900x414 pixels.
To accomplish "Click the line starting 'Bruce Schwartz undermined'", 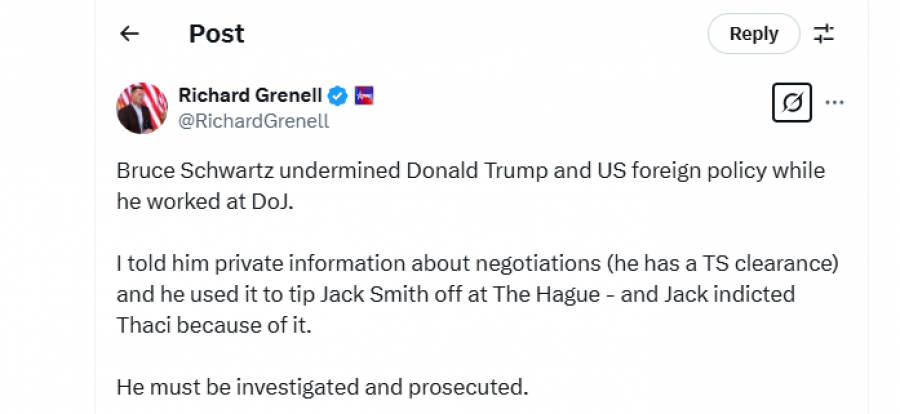I will coord(471,170).
